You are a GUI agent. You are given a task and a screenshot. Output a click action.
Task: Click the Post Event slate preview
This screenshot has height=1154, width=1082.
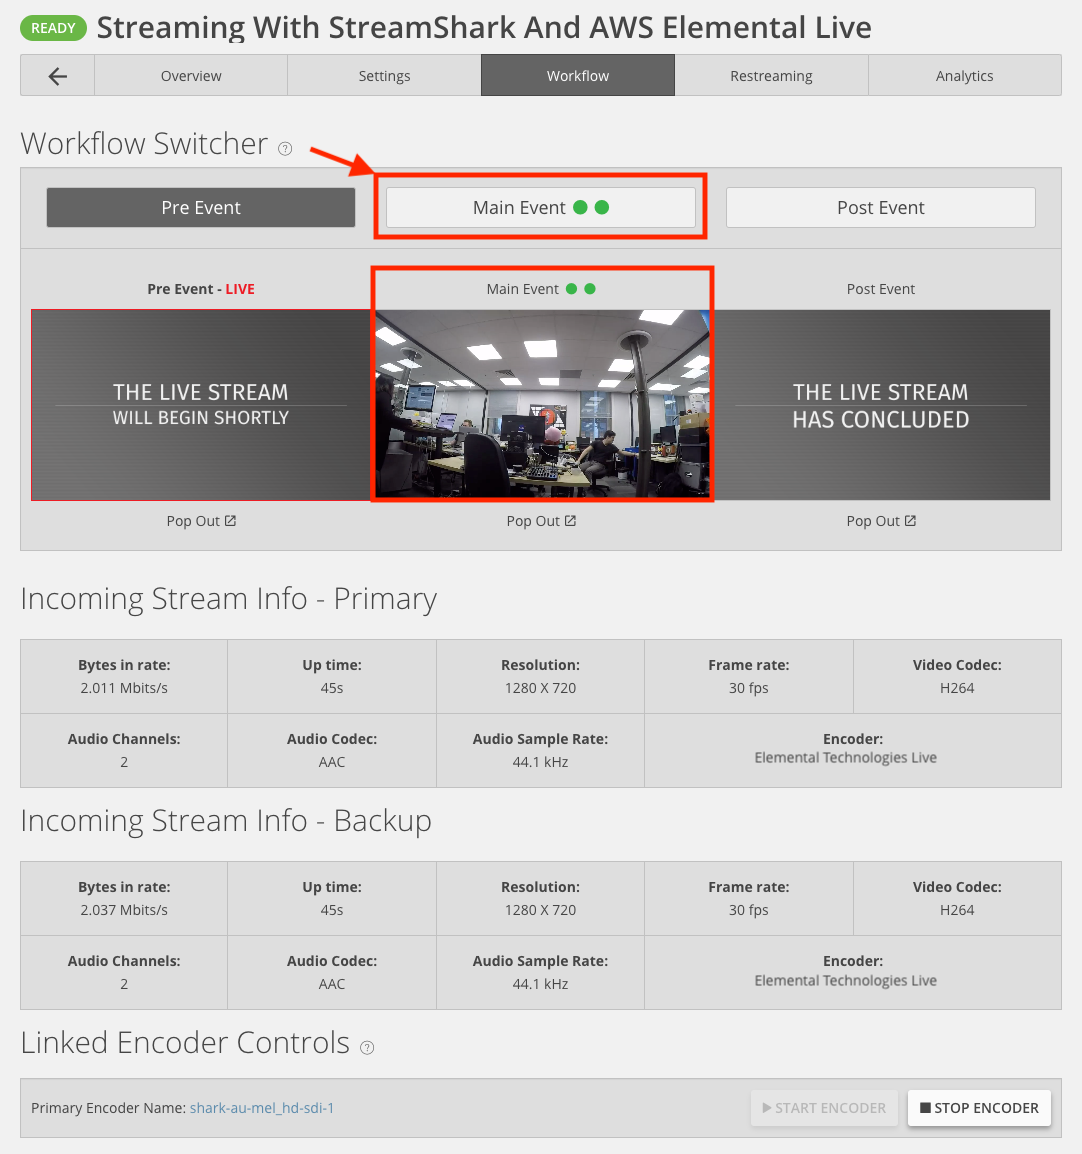click(881, 405)
